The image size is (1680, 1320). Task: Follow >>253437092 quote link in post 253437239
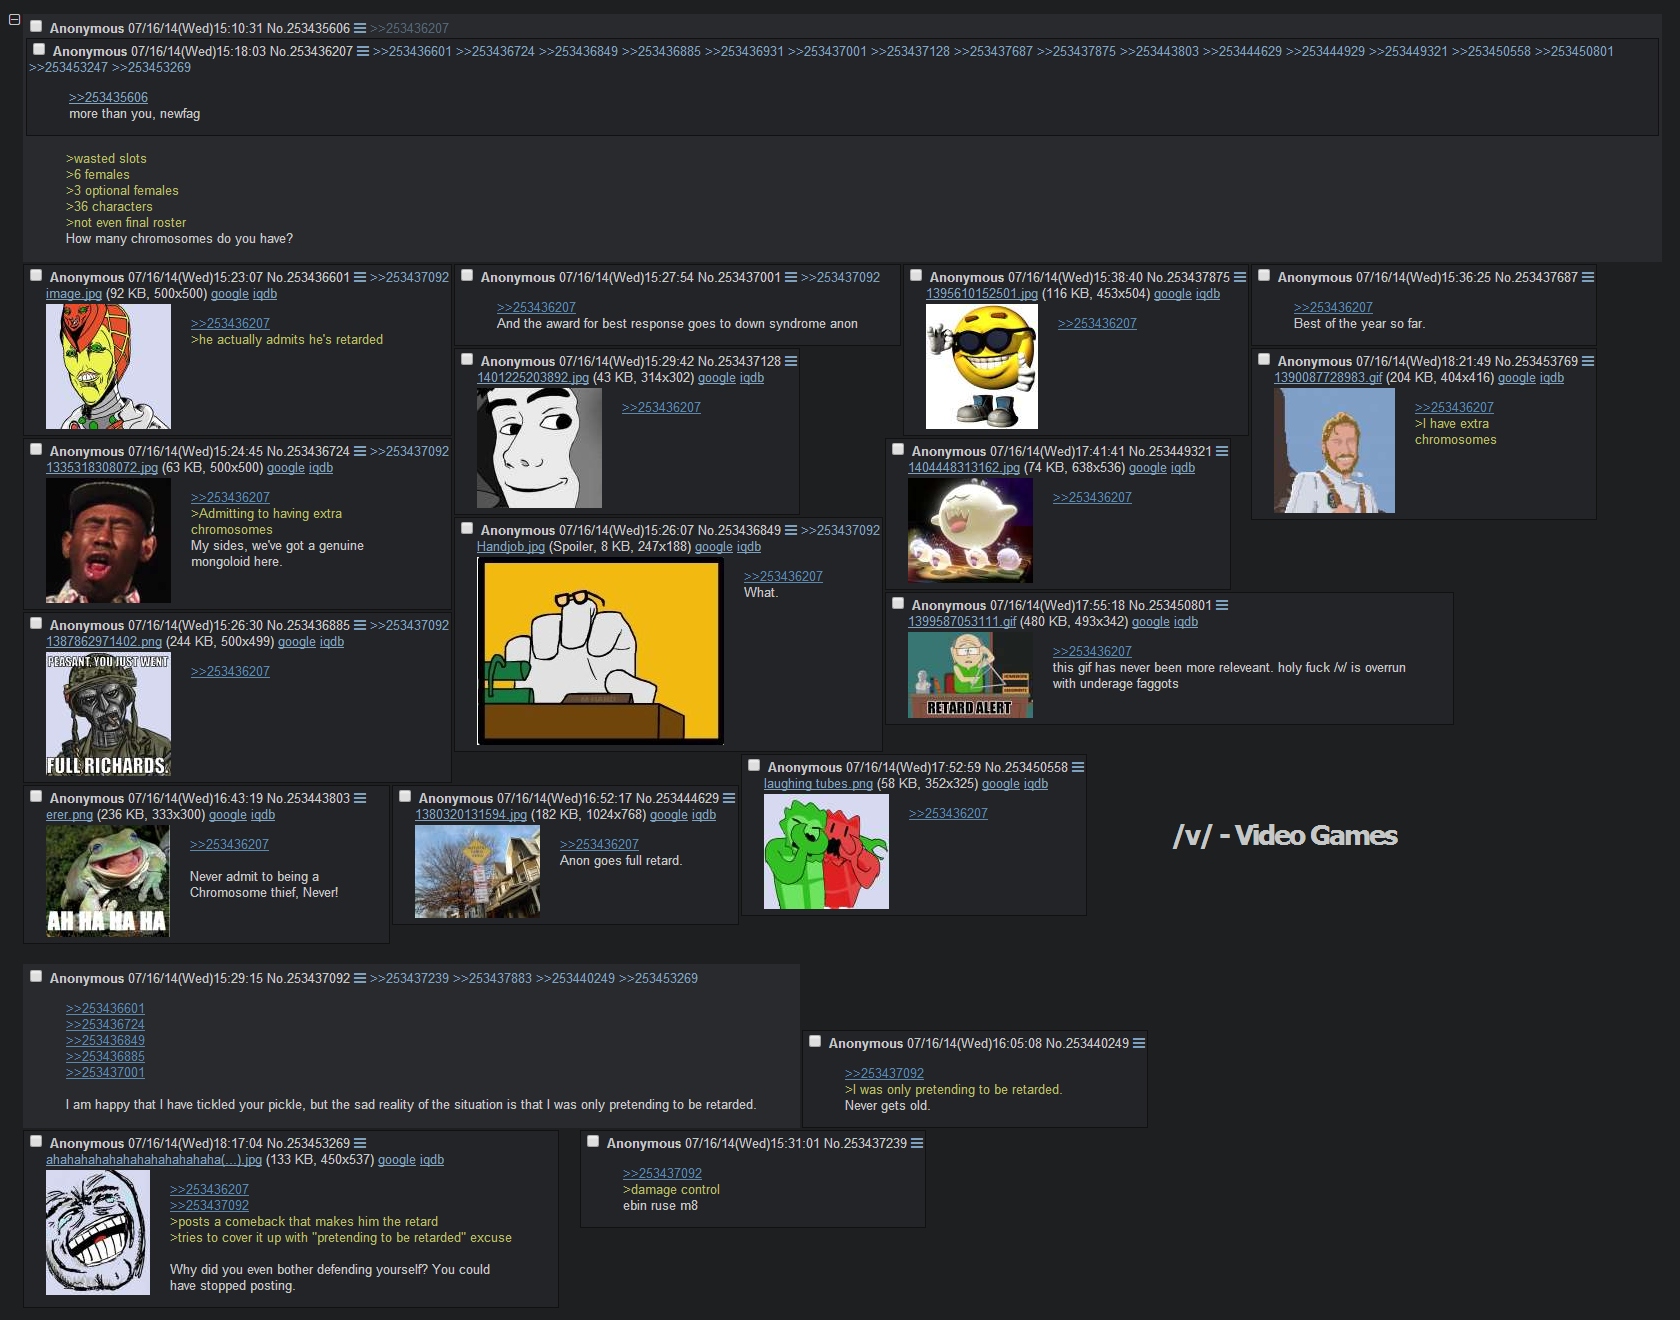coord(662,1174)
